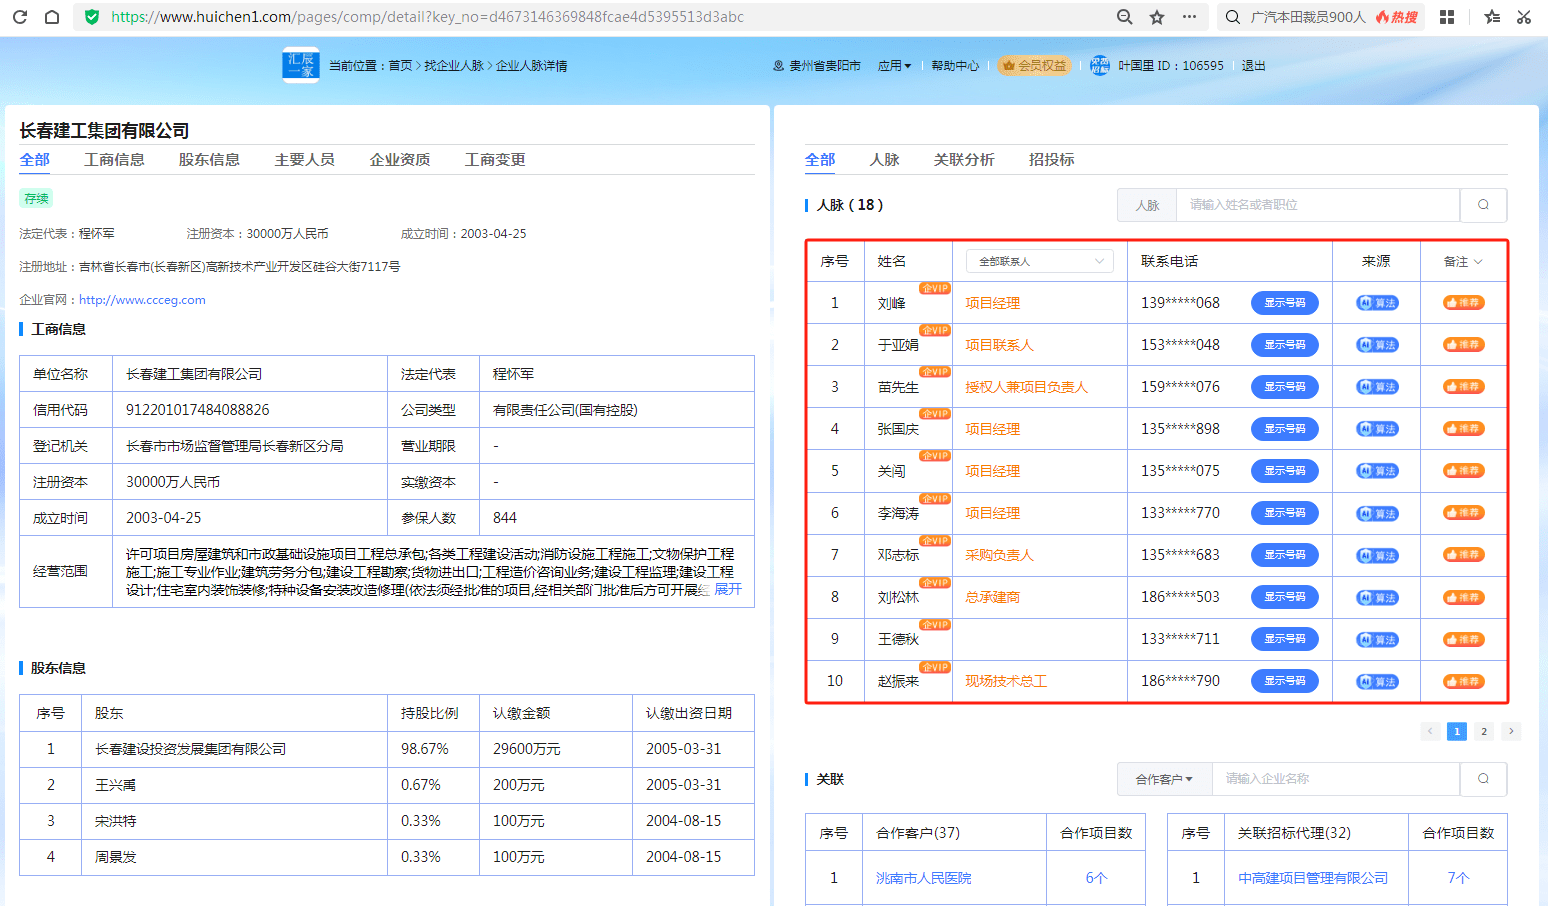Click the 广汽本田裁员900人 search box

pyautogui.click(x=1308, y=17)
